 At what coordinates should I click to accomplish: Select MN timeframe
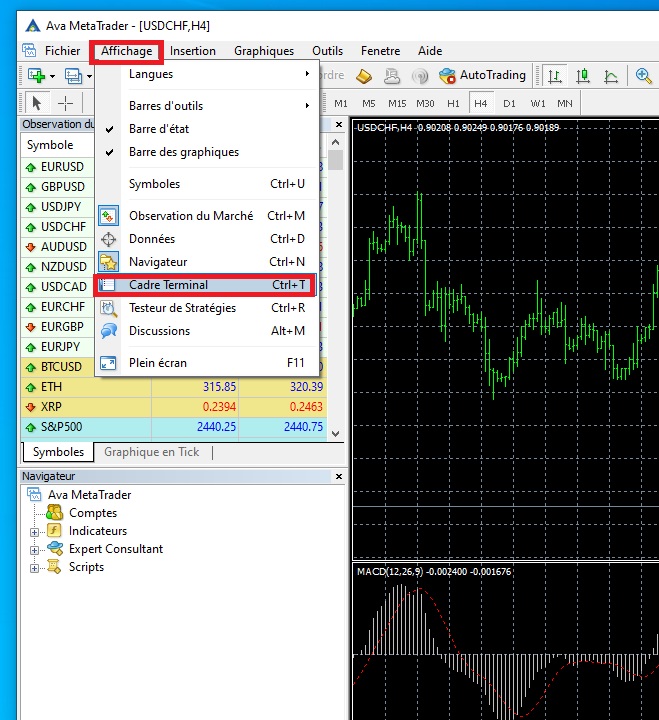[x=565, y=104]
